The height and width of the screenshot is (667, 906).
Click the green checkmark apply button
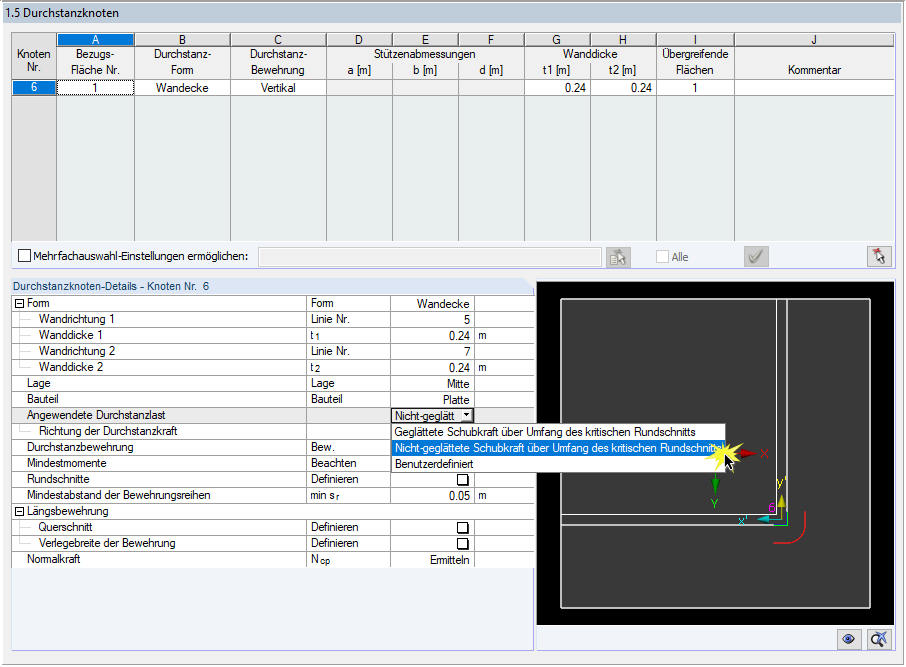point(756,257)
